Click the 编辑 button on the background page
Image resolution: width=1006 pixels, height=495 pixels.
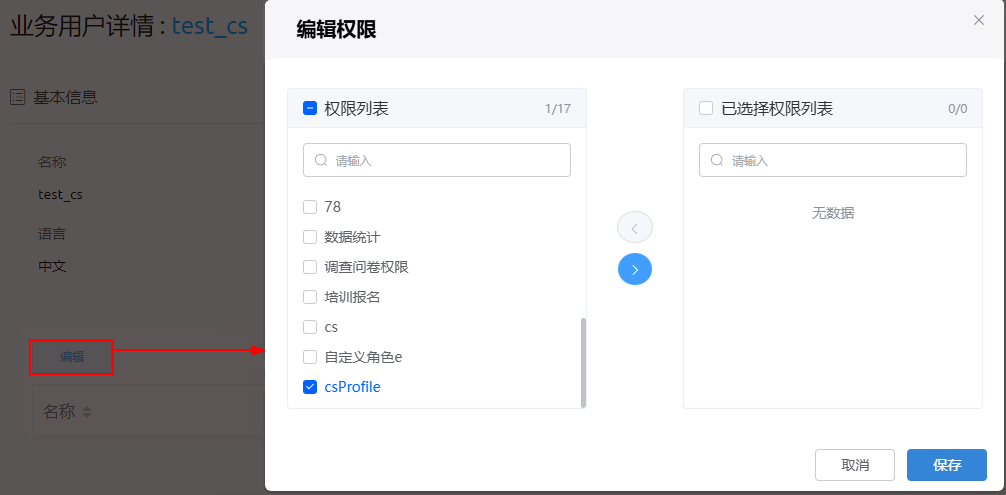[x=72, y=357]
